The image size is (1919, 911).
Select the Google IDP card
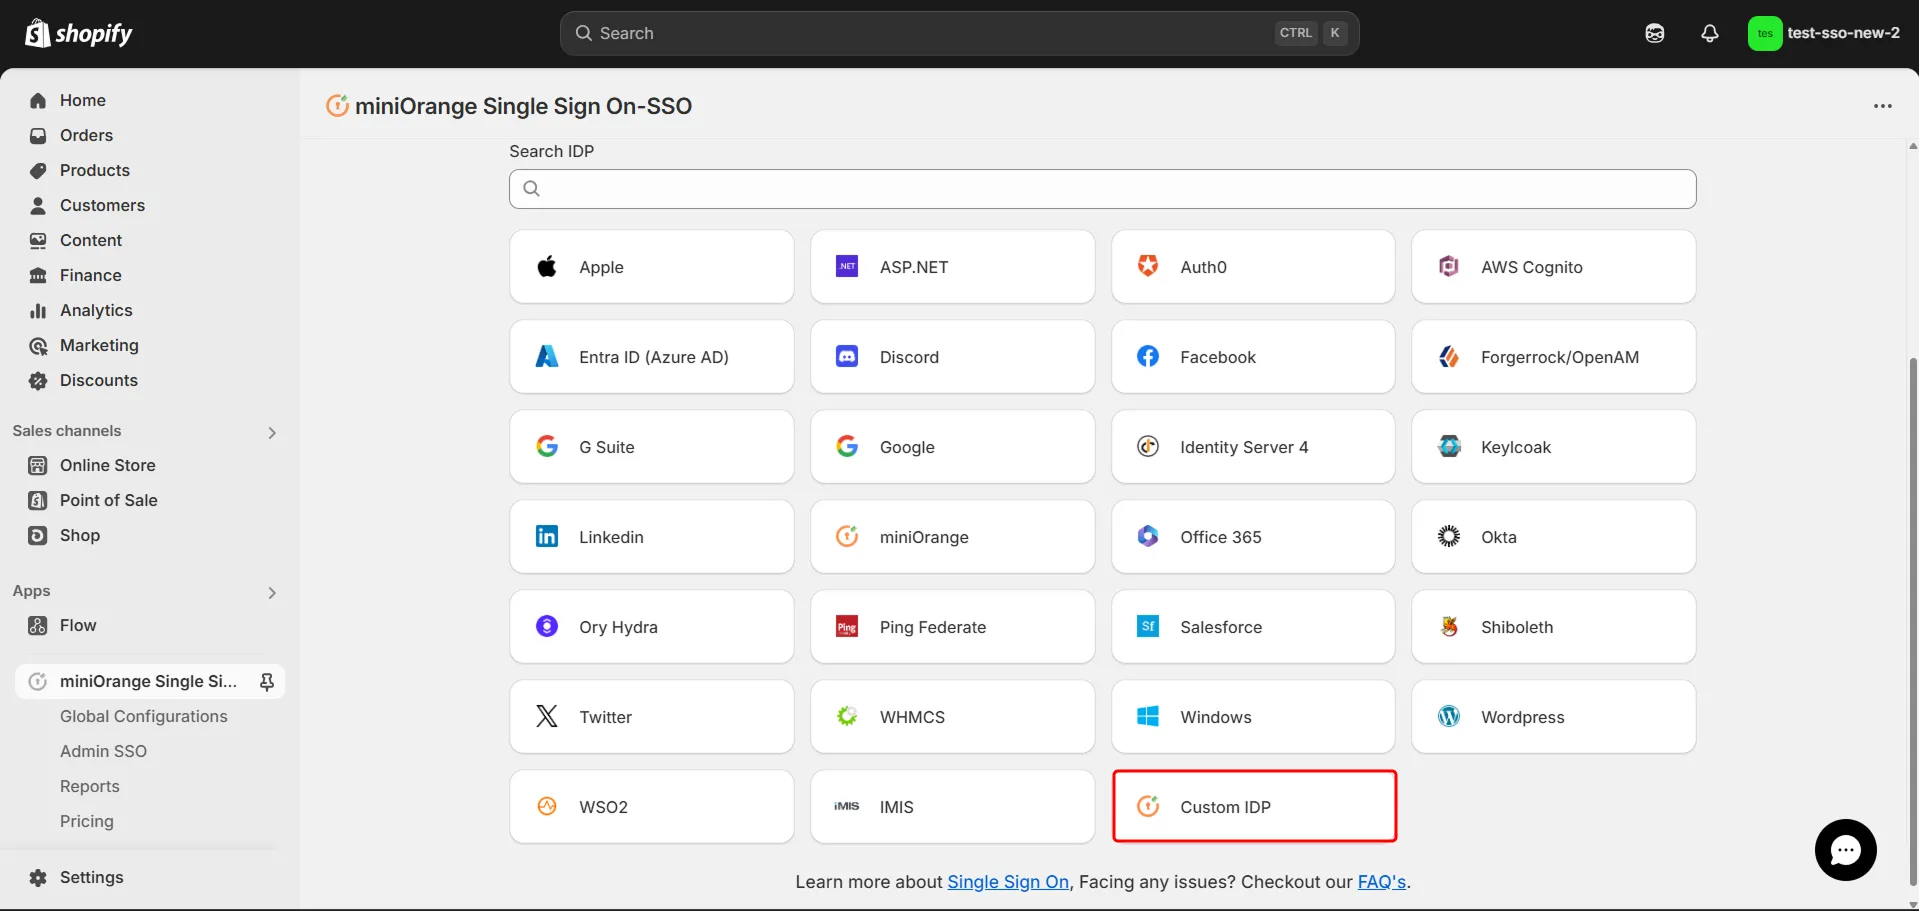953,447
